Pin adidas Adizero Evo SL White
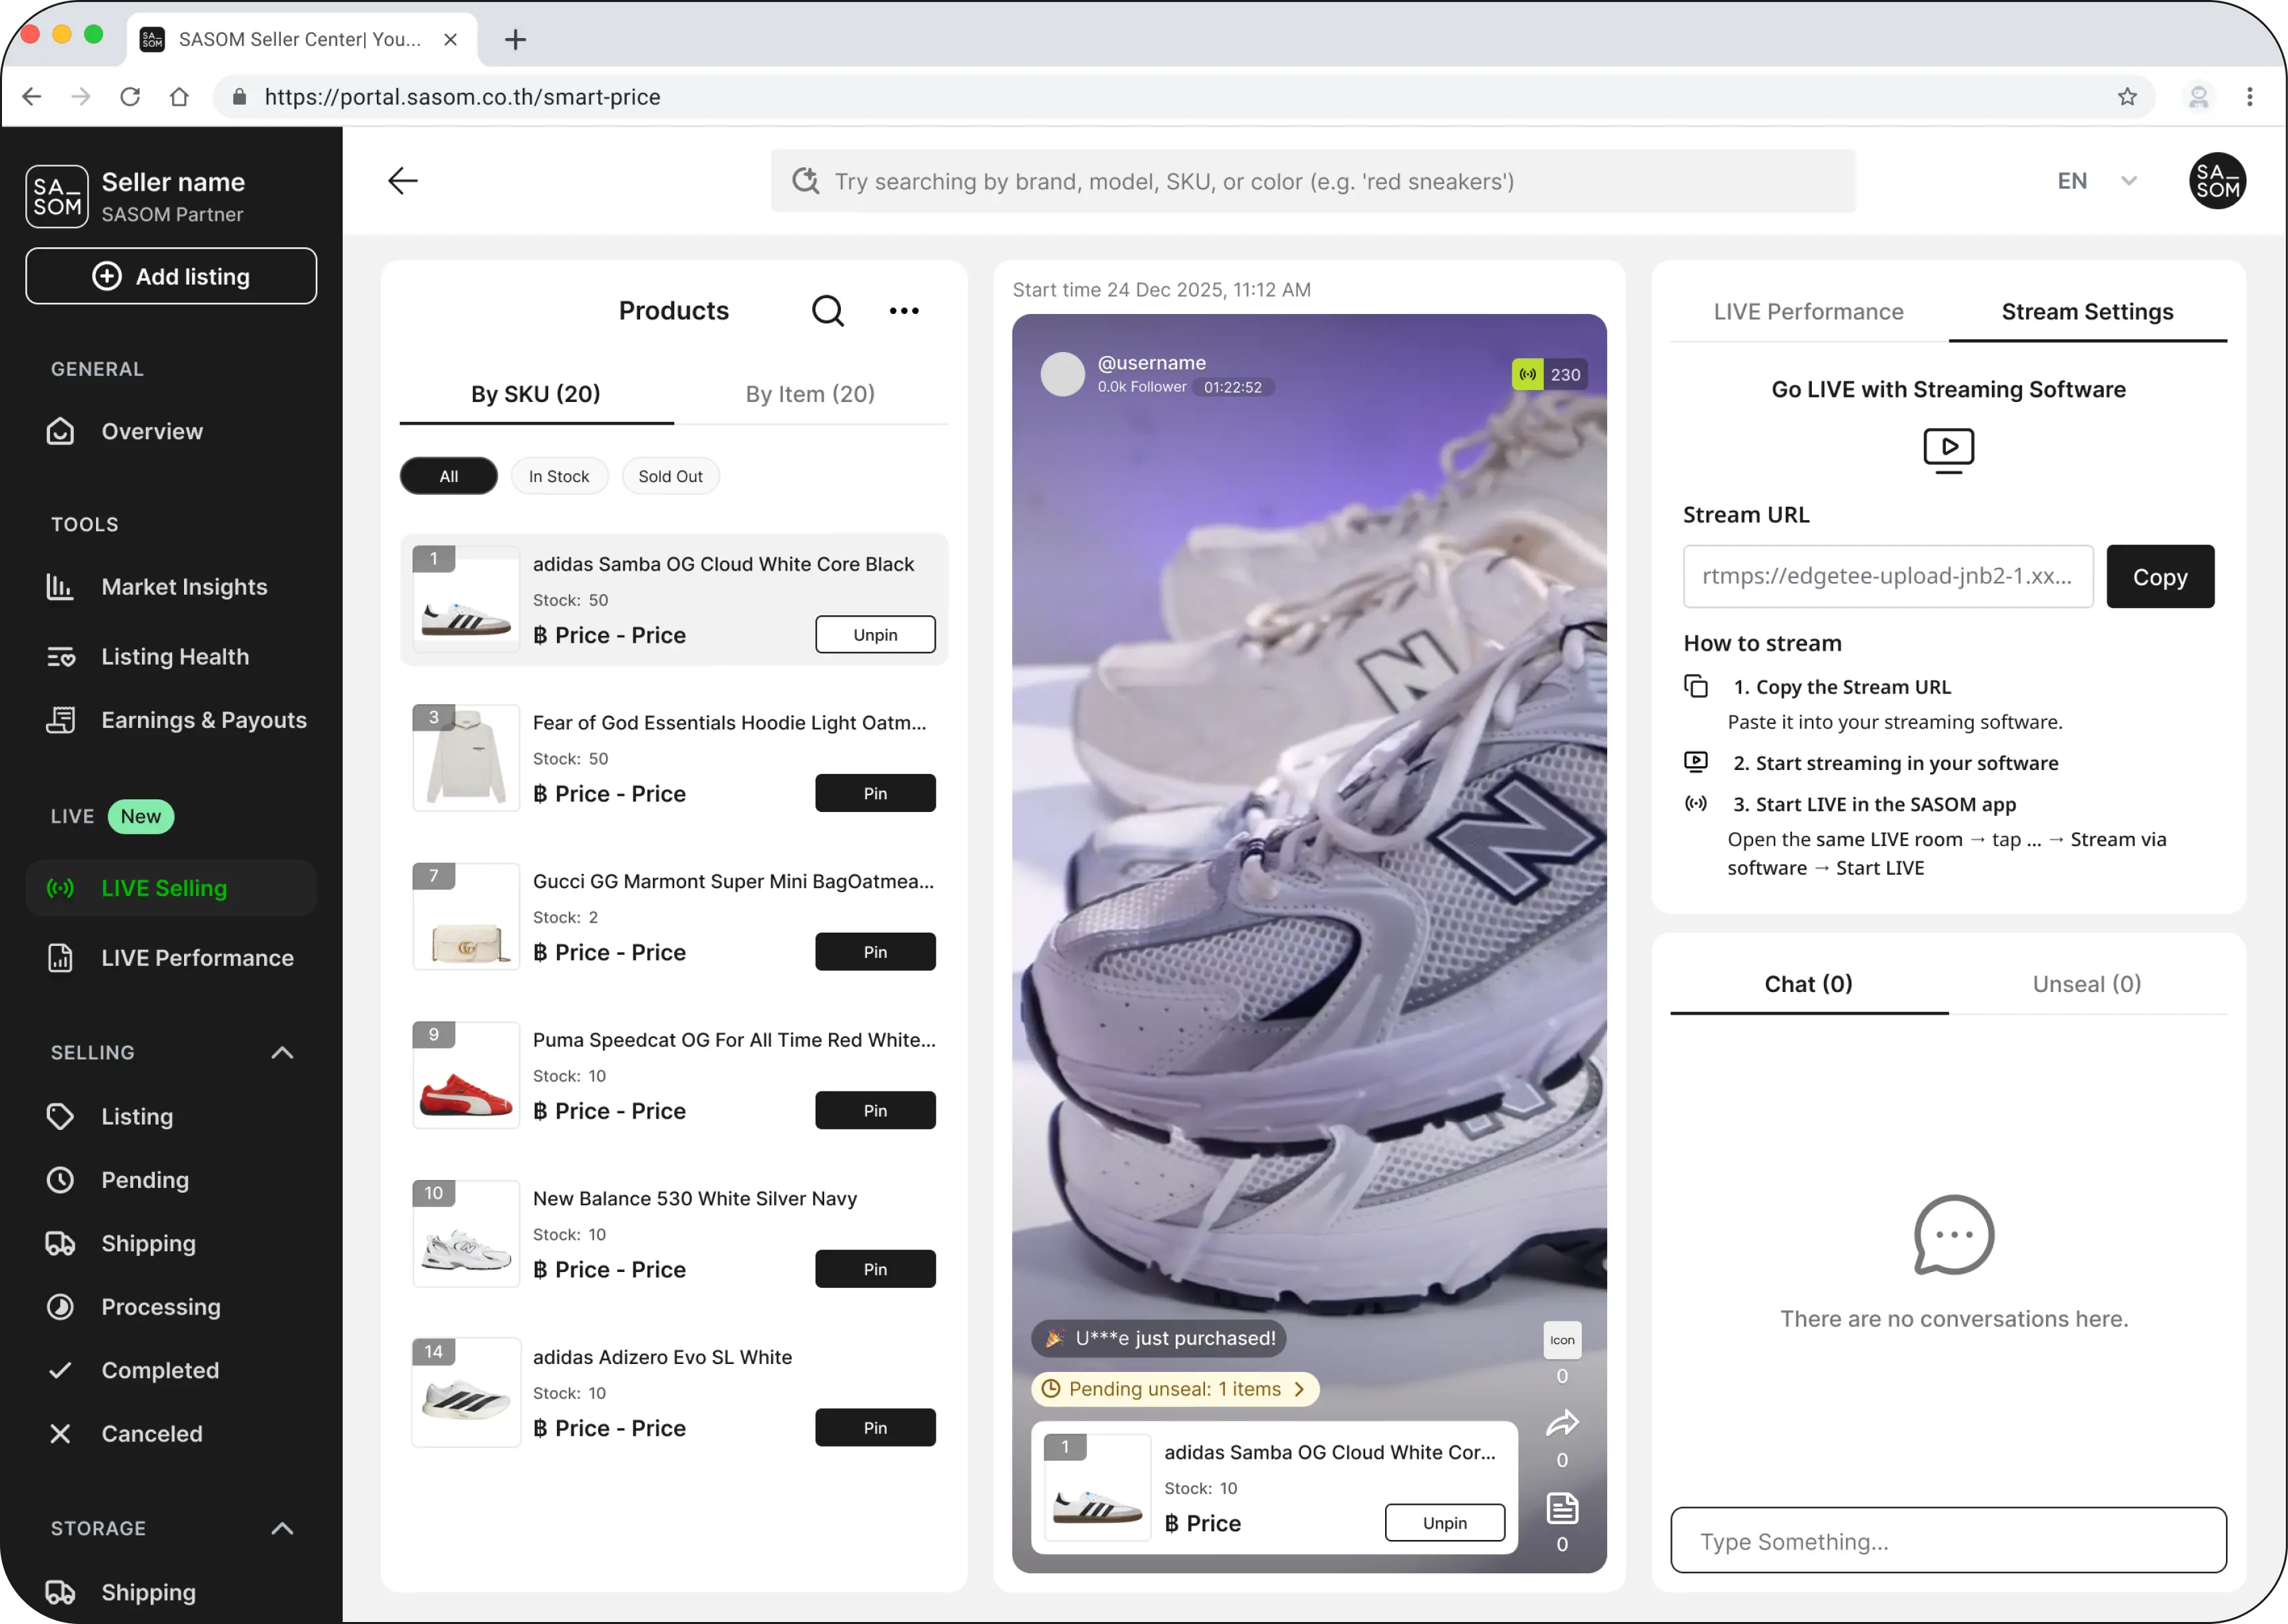This screenshot has height=1624, width=2288. (x=875, y=1428)
